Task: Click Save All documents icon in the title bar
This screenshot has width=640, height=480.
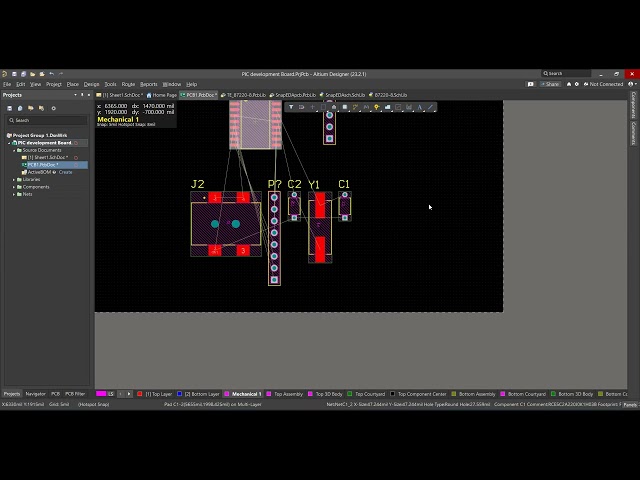Action: click(23, 74)
